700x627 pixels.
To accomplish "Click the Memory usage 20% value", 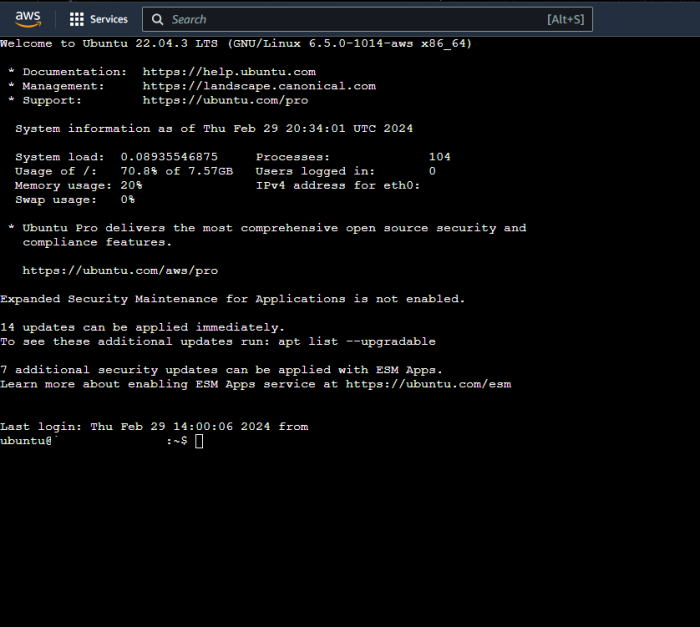I will (131, 185).
